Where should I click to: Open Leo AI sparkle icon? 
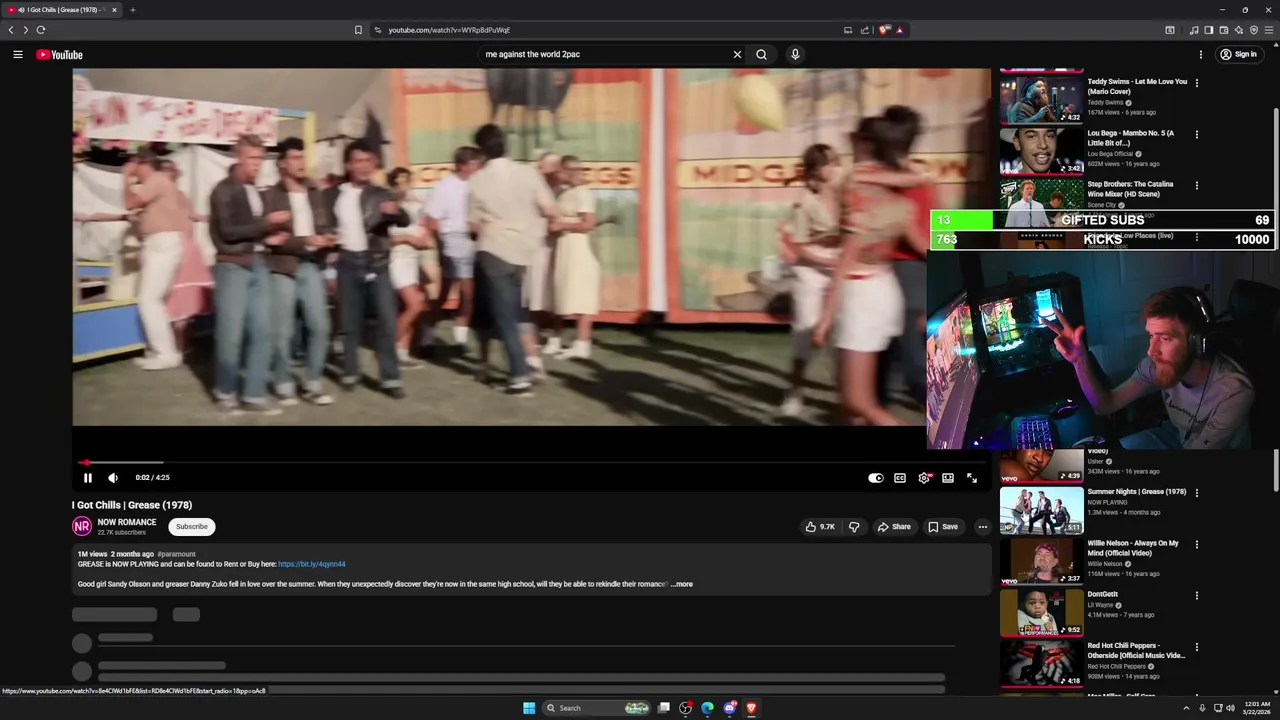click(1239, 30)
